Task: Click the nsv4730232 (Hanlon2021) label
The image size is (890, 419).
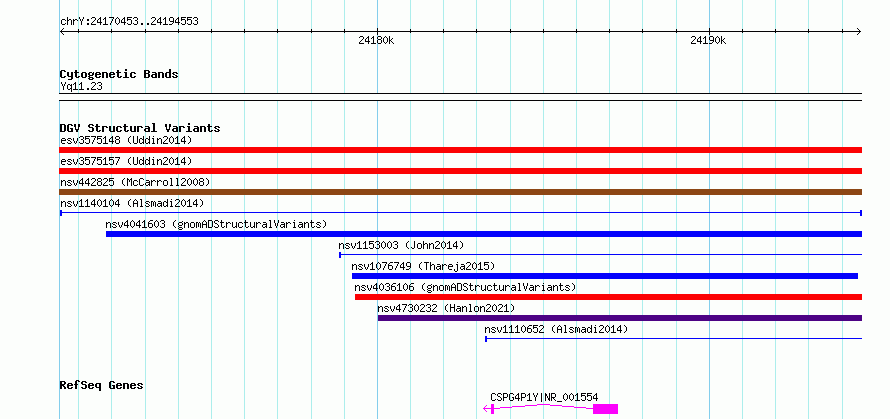Action: 446,308
